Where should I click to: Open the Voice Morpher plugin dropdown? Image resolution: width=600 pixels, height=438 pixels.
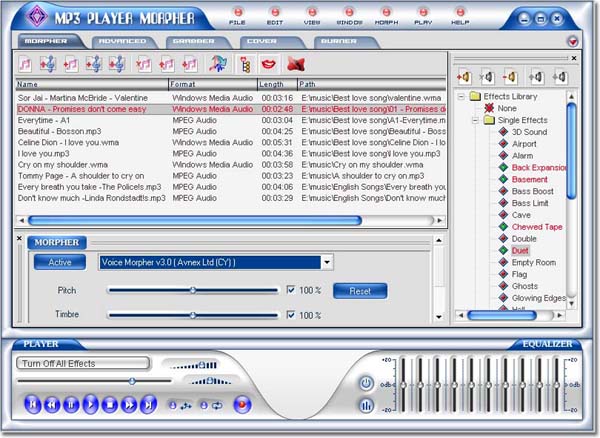click(327, 262)
